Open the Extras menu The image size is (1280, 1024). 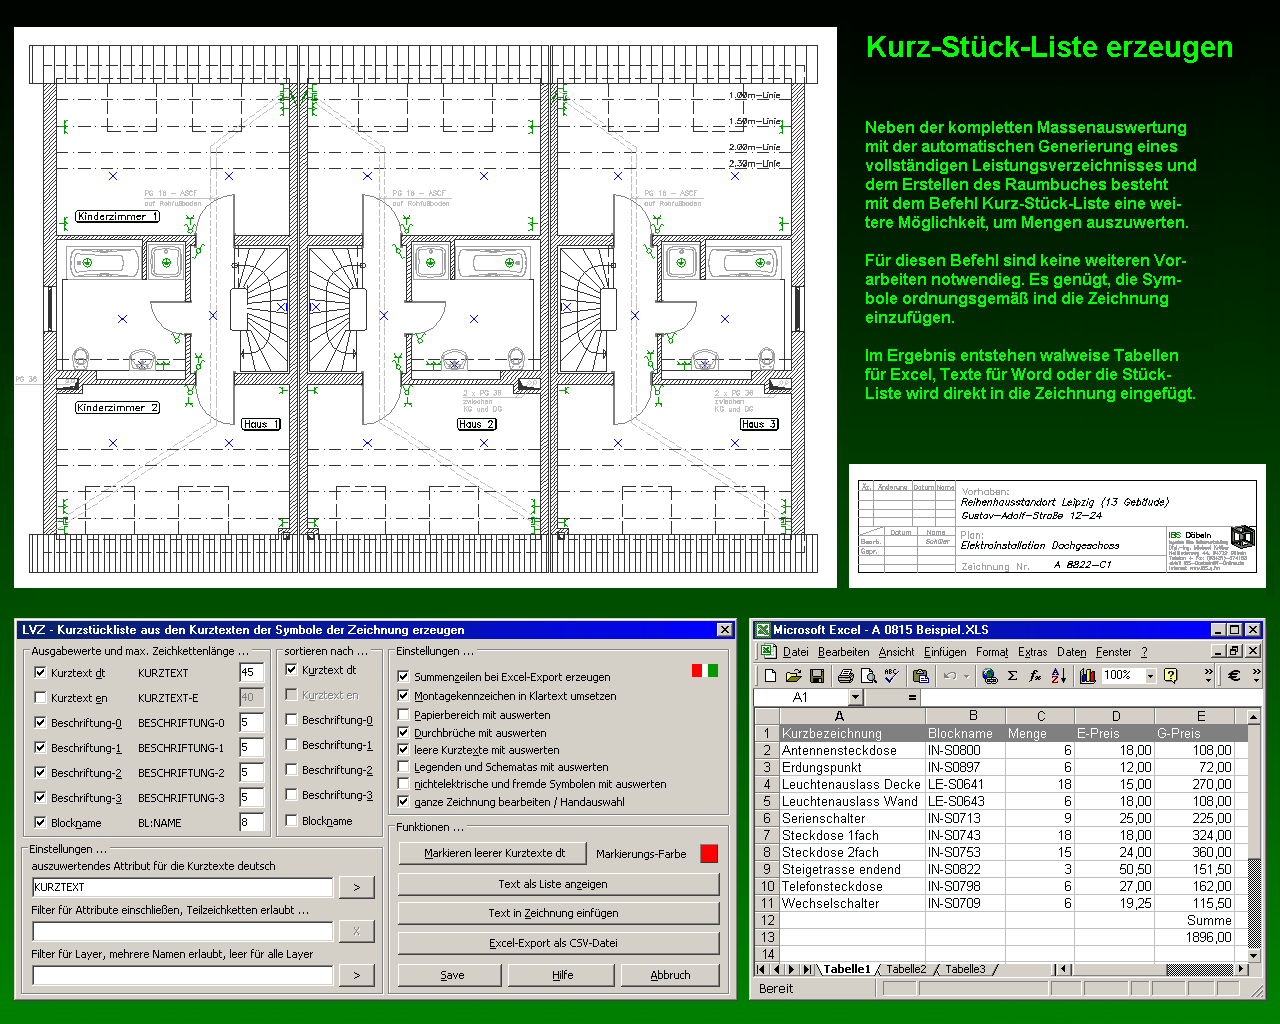point(1033,652)
